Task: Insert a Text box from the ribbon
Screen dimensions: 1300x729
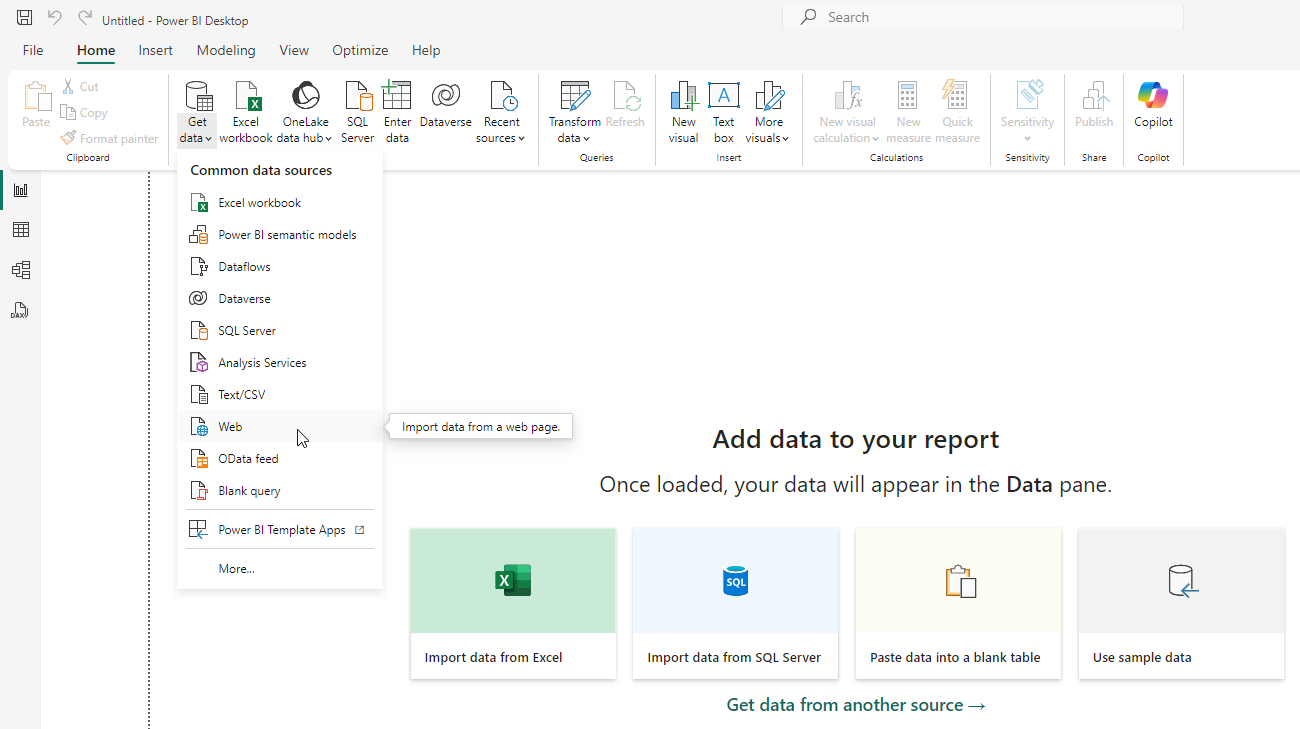Action: click(724, 112)
